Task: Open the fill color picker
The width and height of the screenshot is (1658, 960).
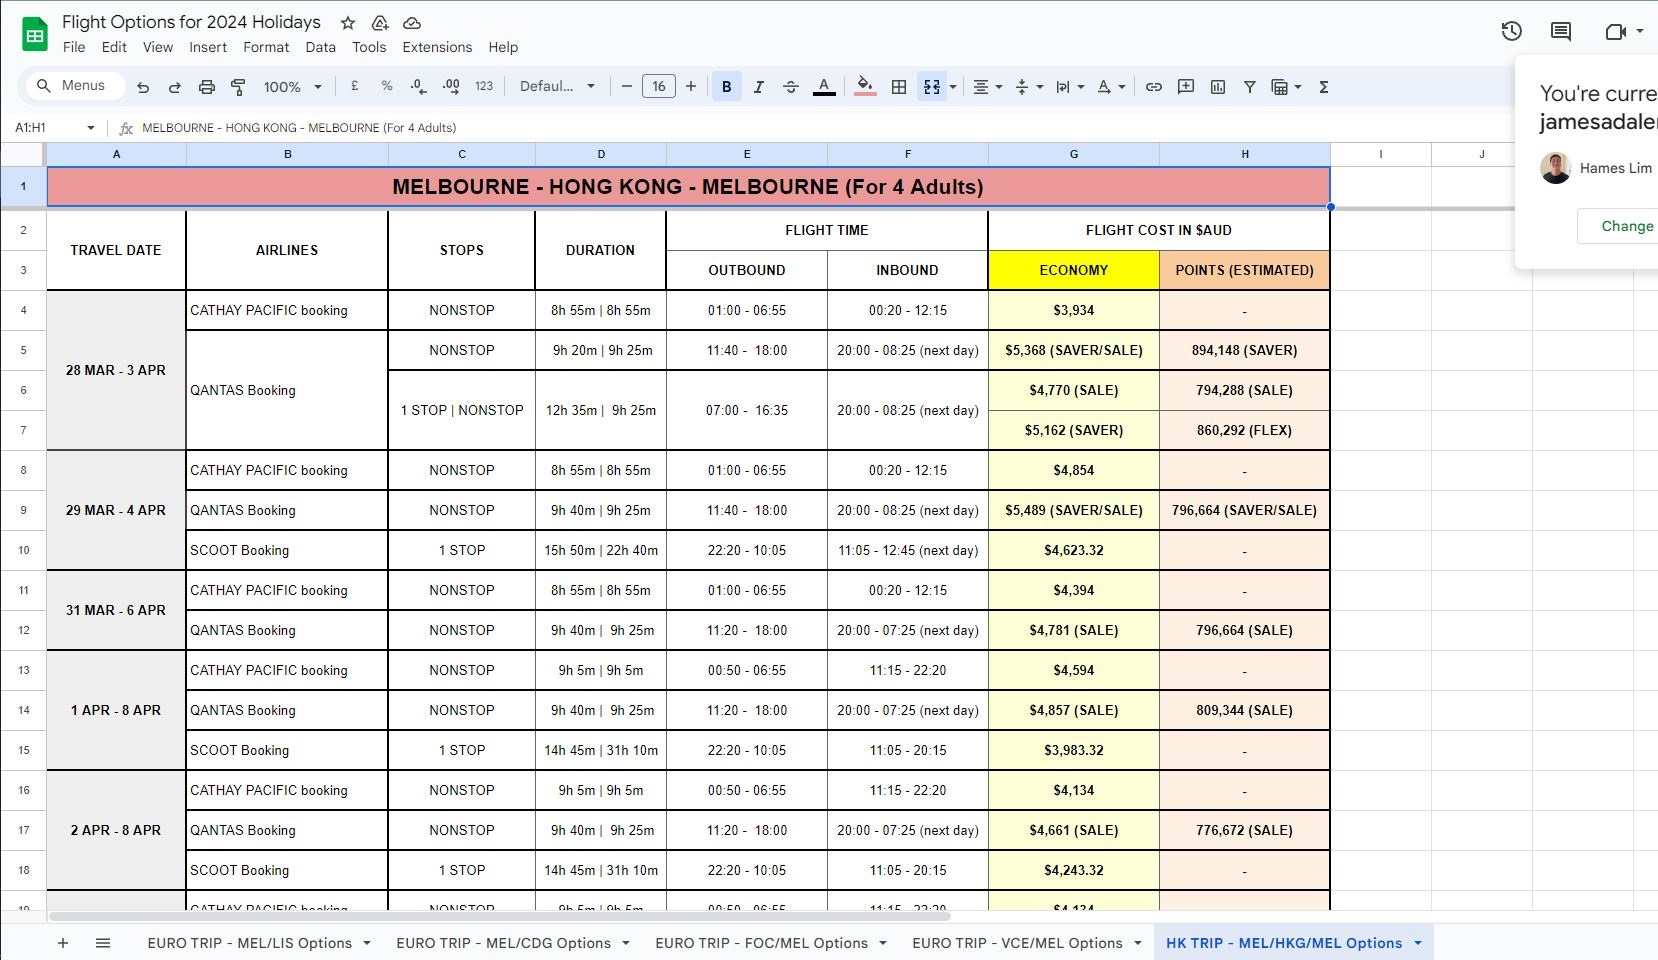Action: (x=865, y=87)
